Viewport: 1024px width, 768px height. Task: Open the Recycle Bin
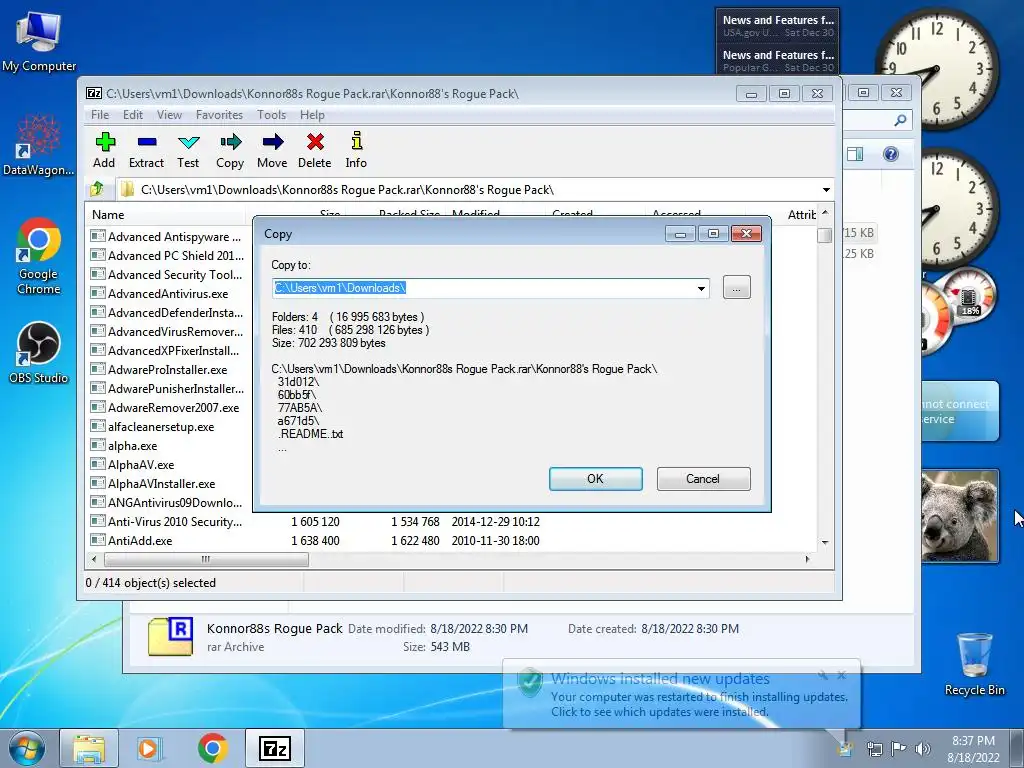(974, 664)
